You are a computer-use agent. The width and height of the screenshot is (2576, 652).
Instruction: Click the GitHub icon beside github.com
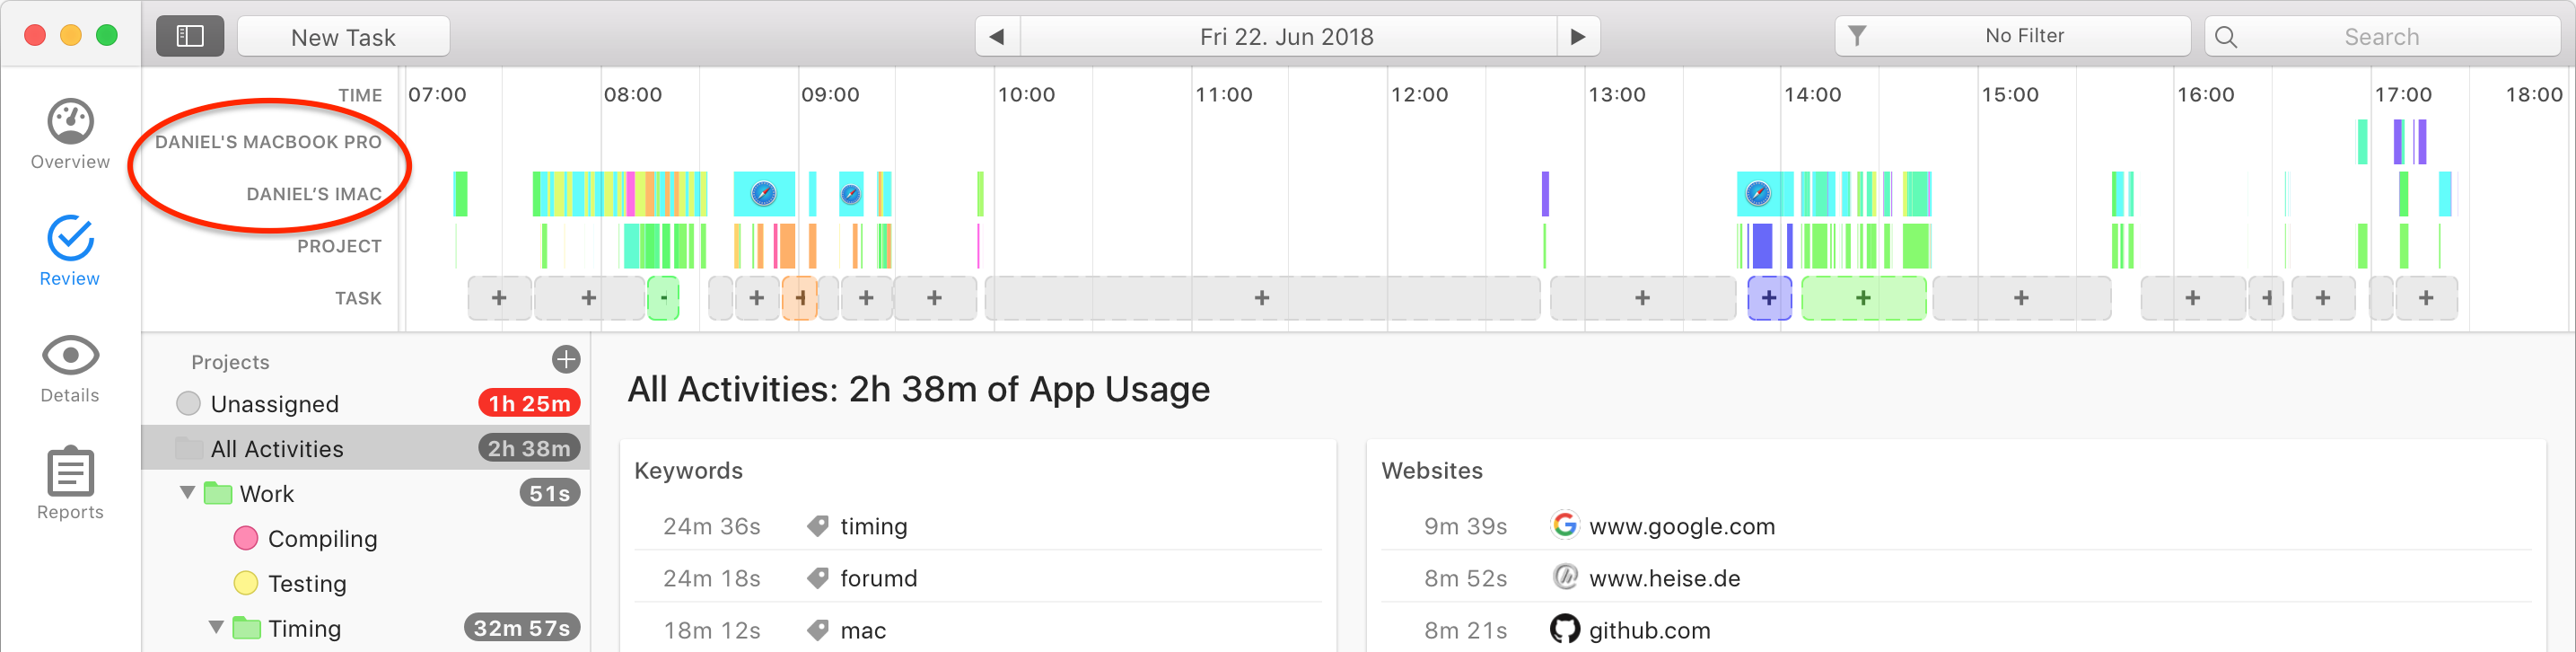click(x=1564, y=630)
